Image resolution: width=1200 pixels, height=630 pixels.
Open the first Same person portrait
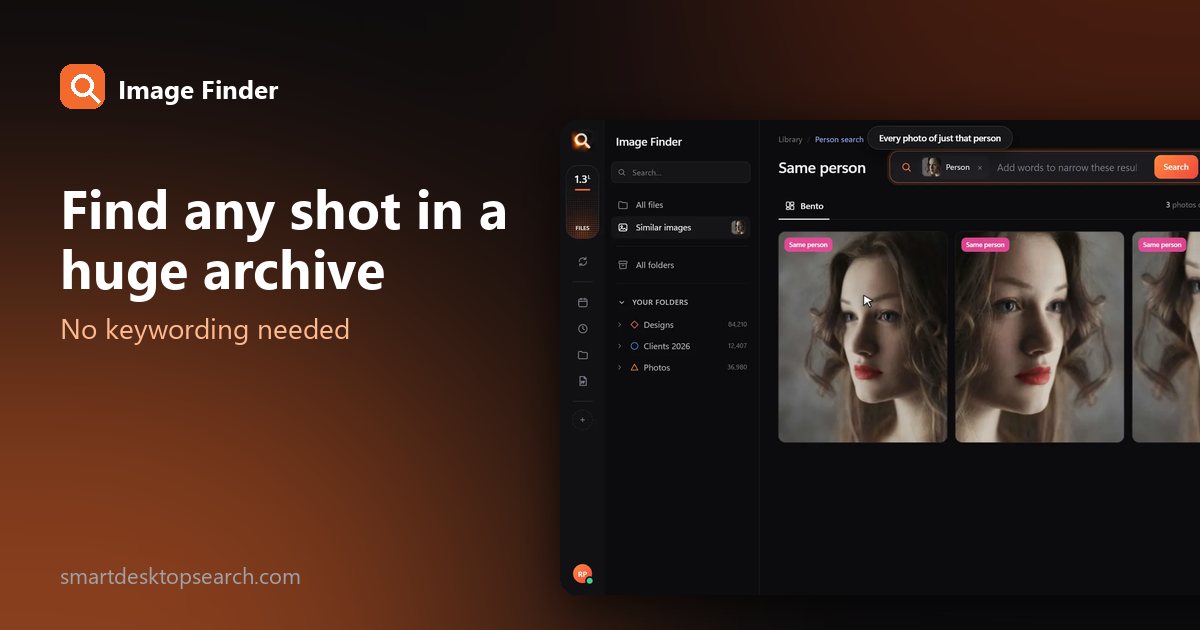click(x=862, y=337)
